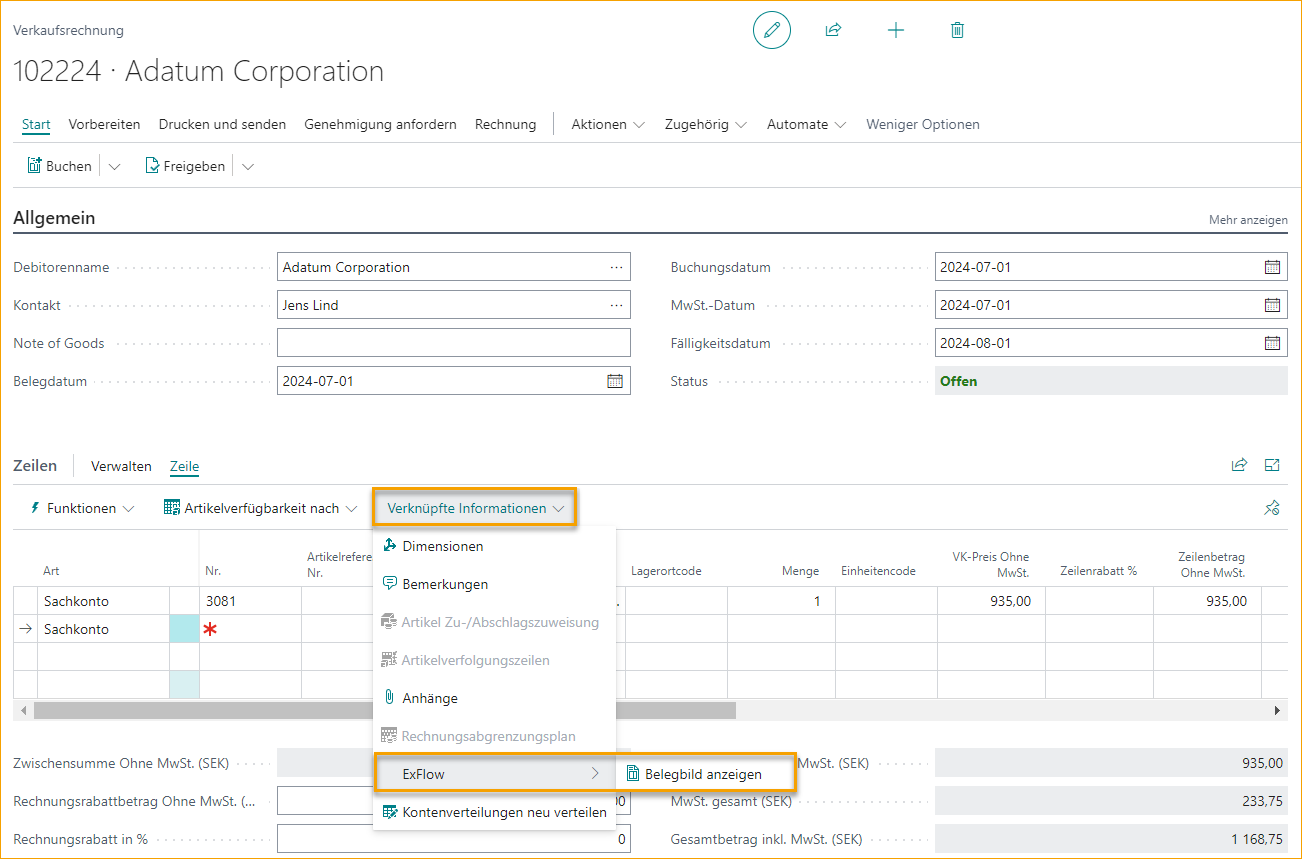Click Weniger Optionen
This screenshot has width=1302, height=859.
923,124
